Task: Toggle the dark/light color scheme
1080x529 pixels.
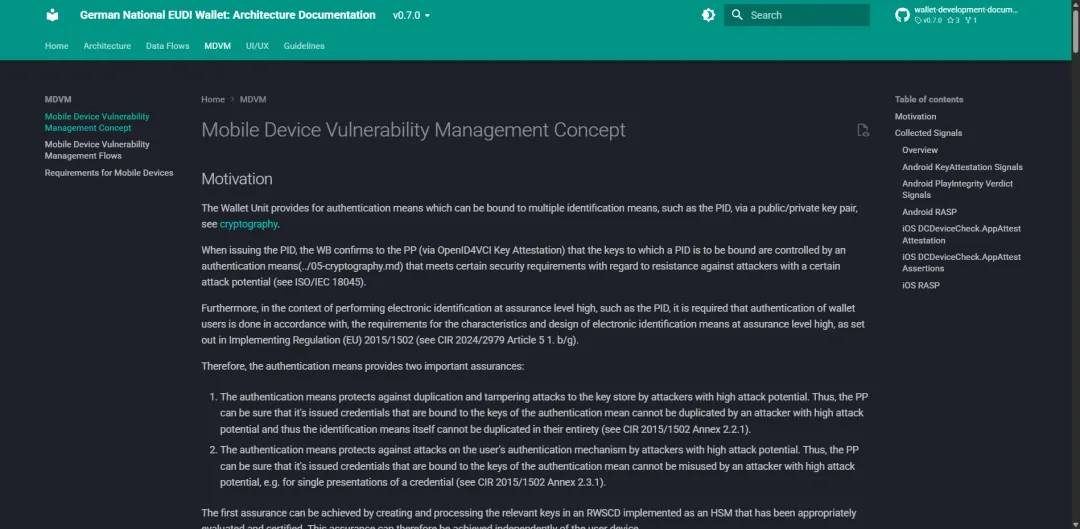Action: coord(708,15)
